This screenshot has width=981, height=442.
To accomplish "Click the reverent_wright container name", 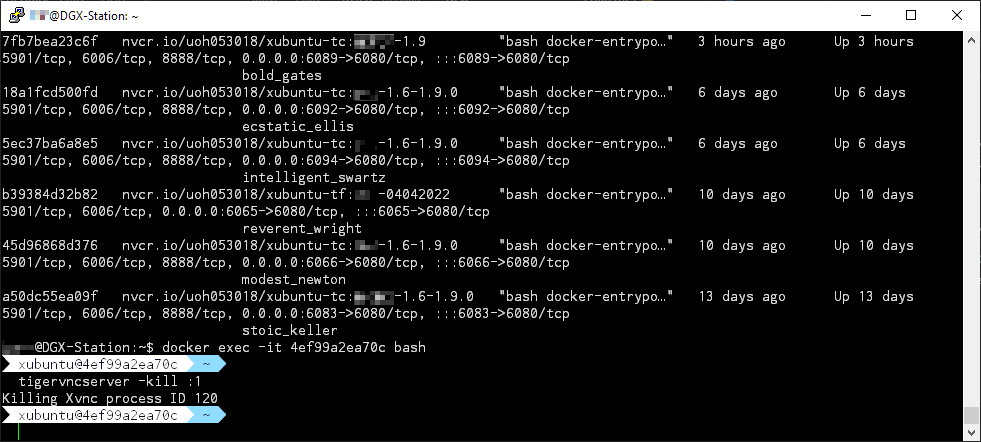I will click(x=302, y=229).
